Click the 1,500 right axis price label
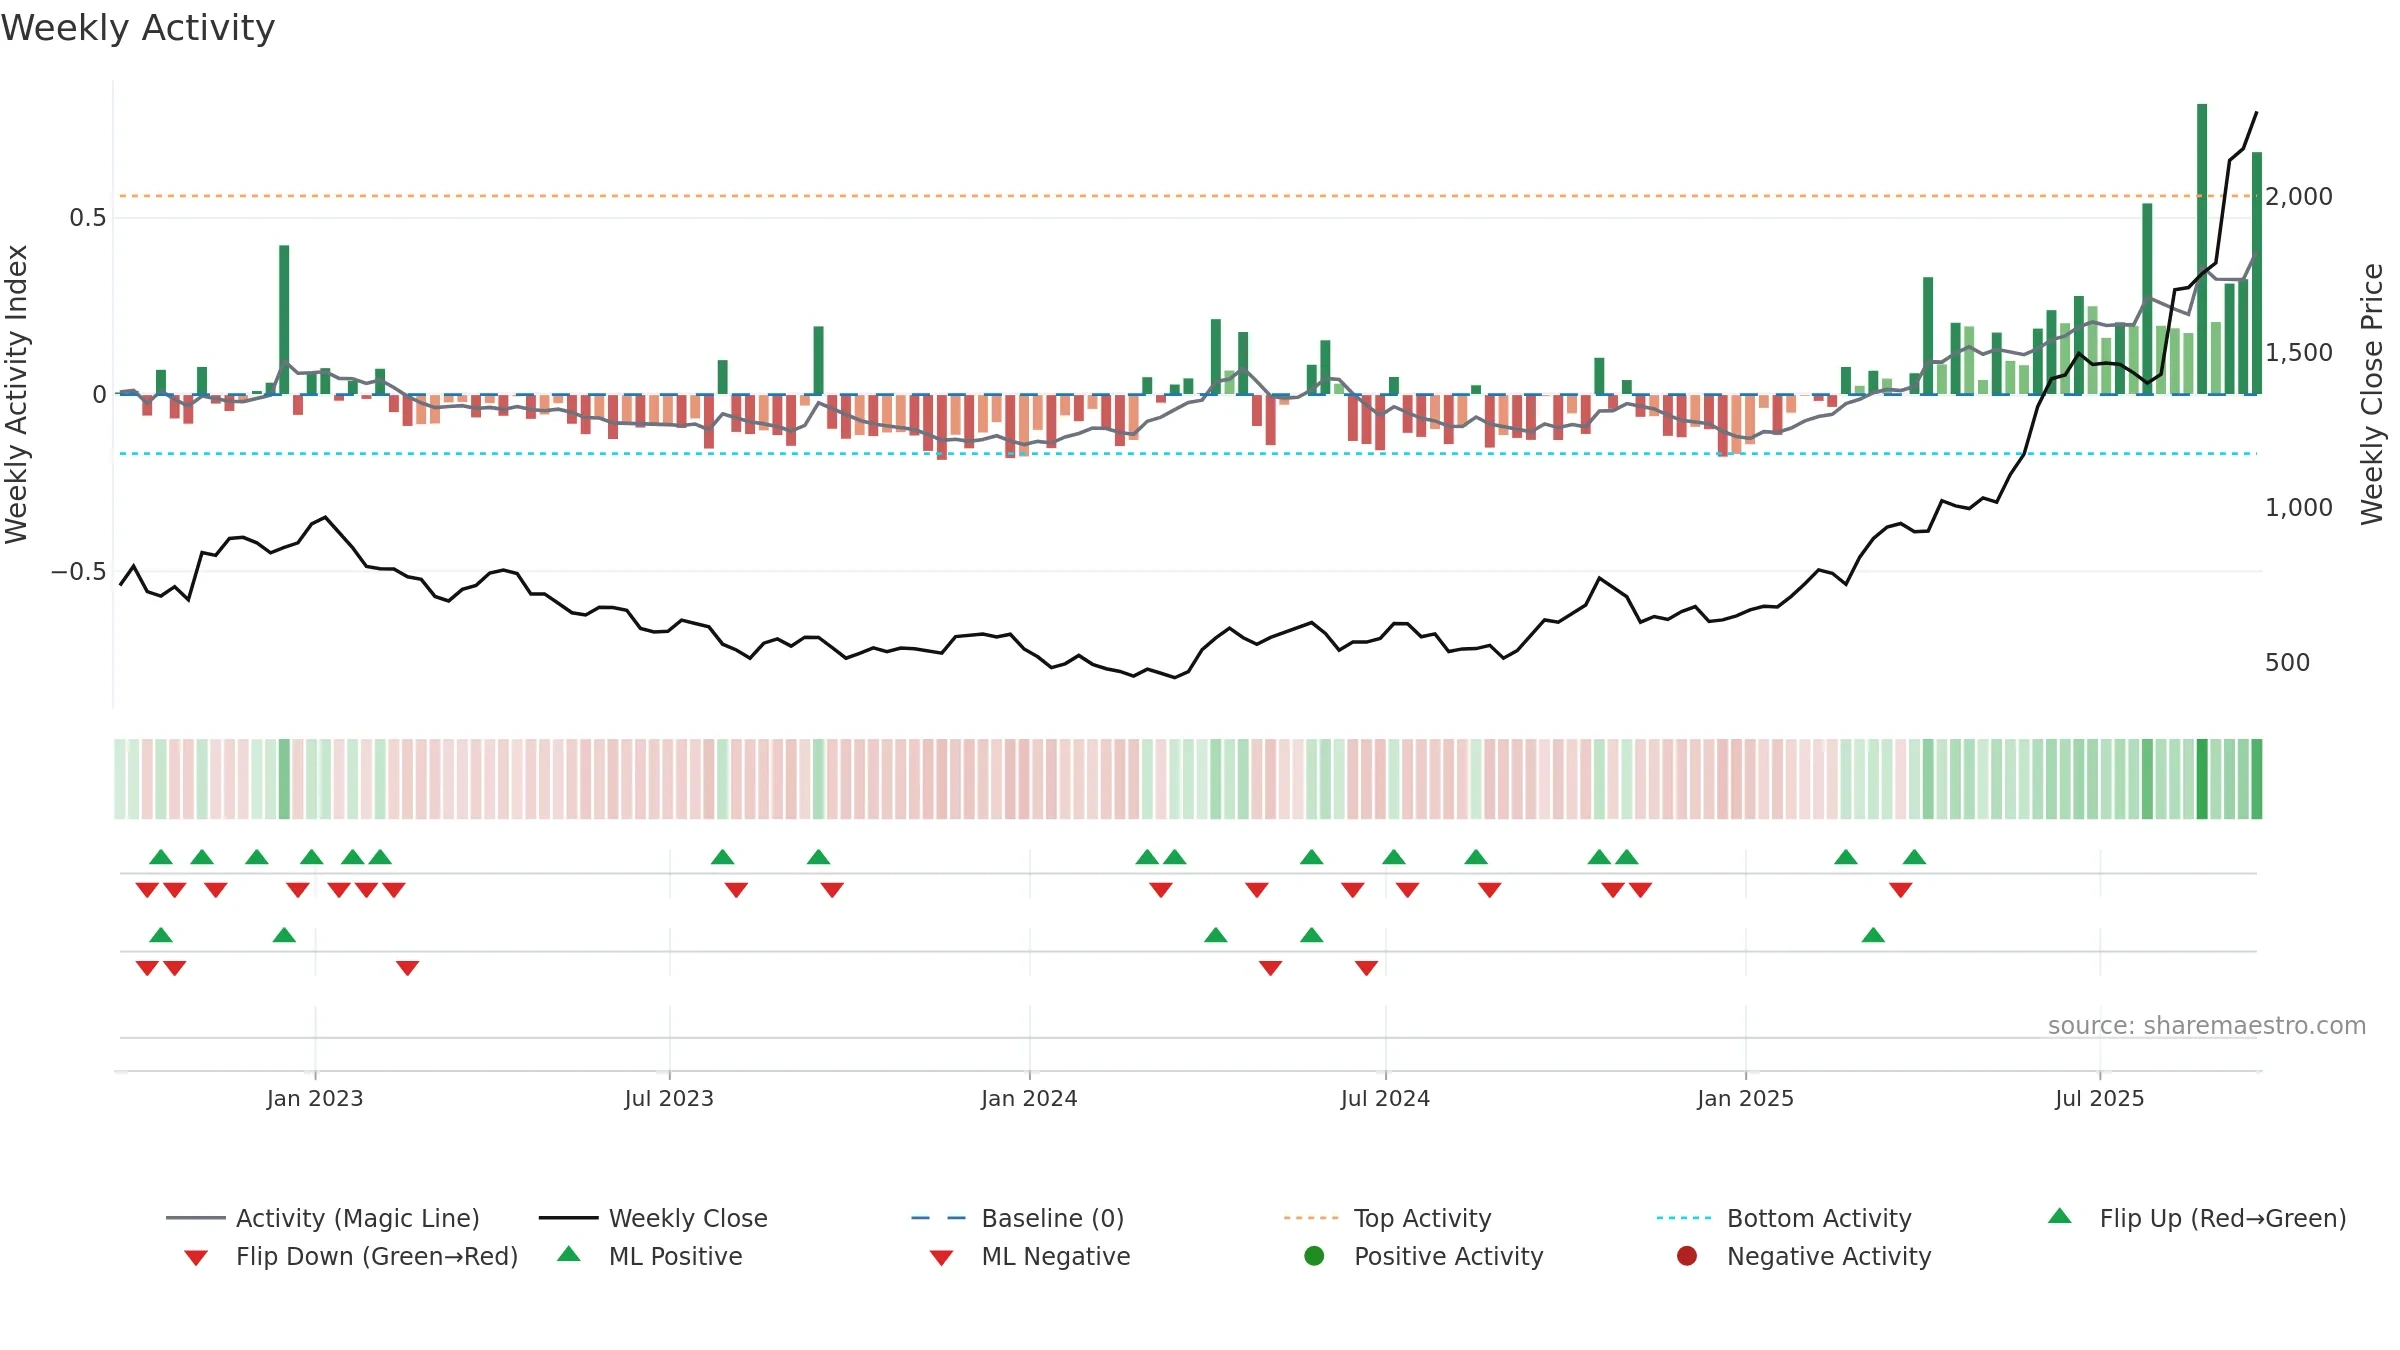Screen dimensions: 2400x1350 point(2299,353)
